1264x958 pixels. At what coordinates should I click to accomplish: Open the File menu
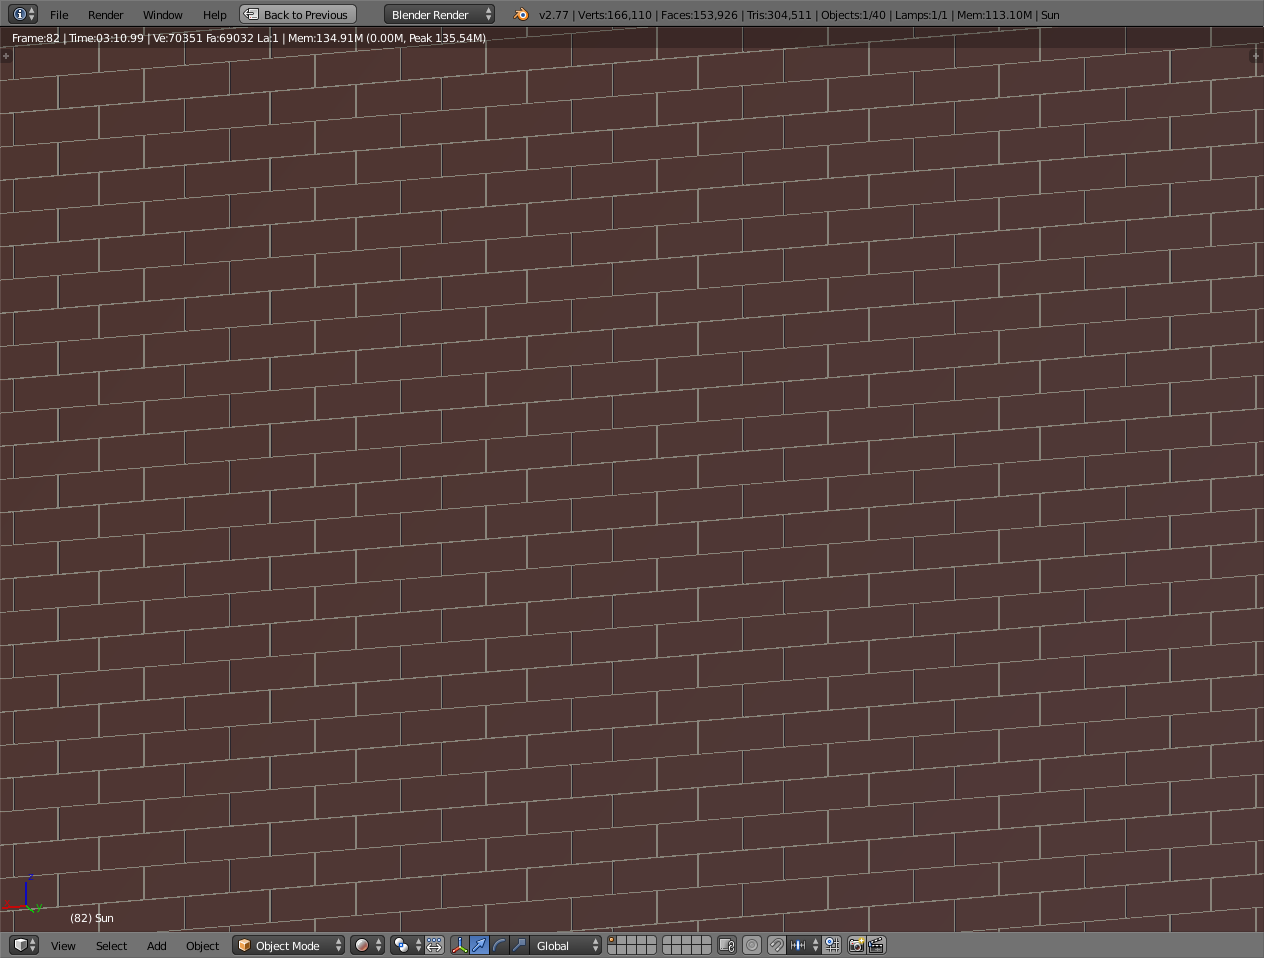(x=59, y=15)
